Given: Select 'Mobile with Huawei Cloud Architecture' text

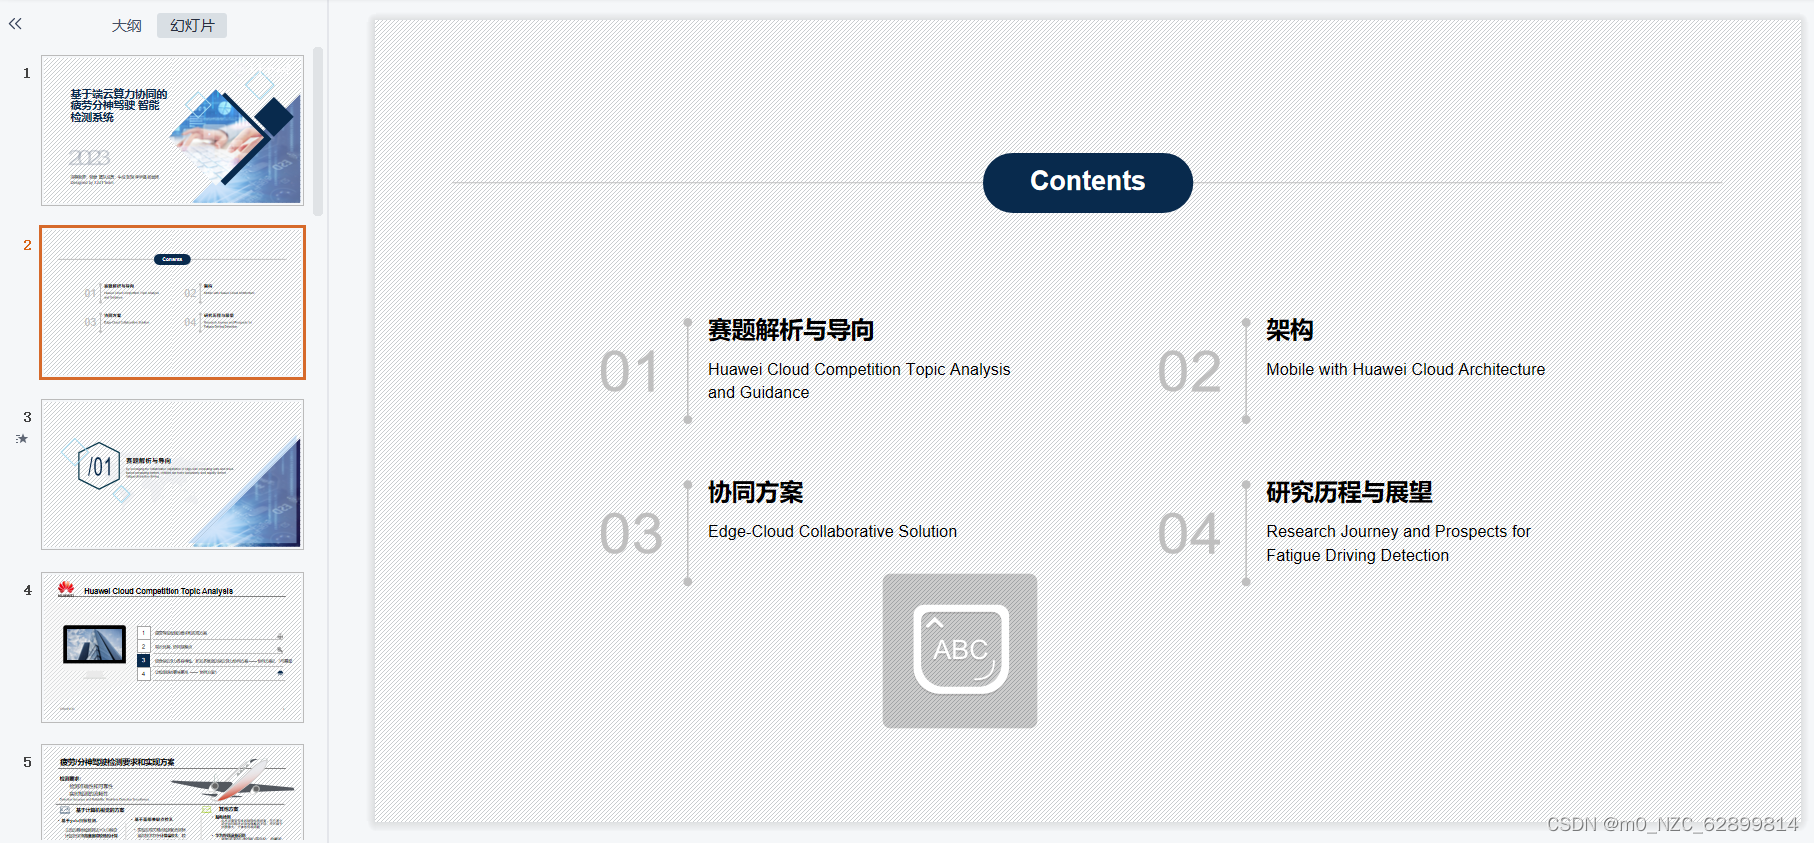Looking at the screenshot, I should (1405, 369).
